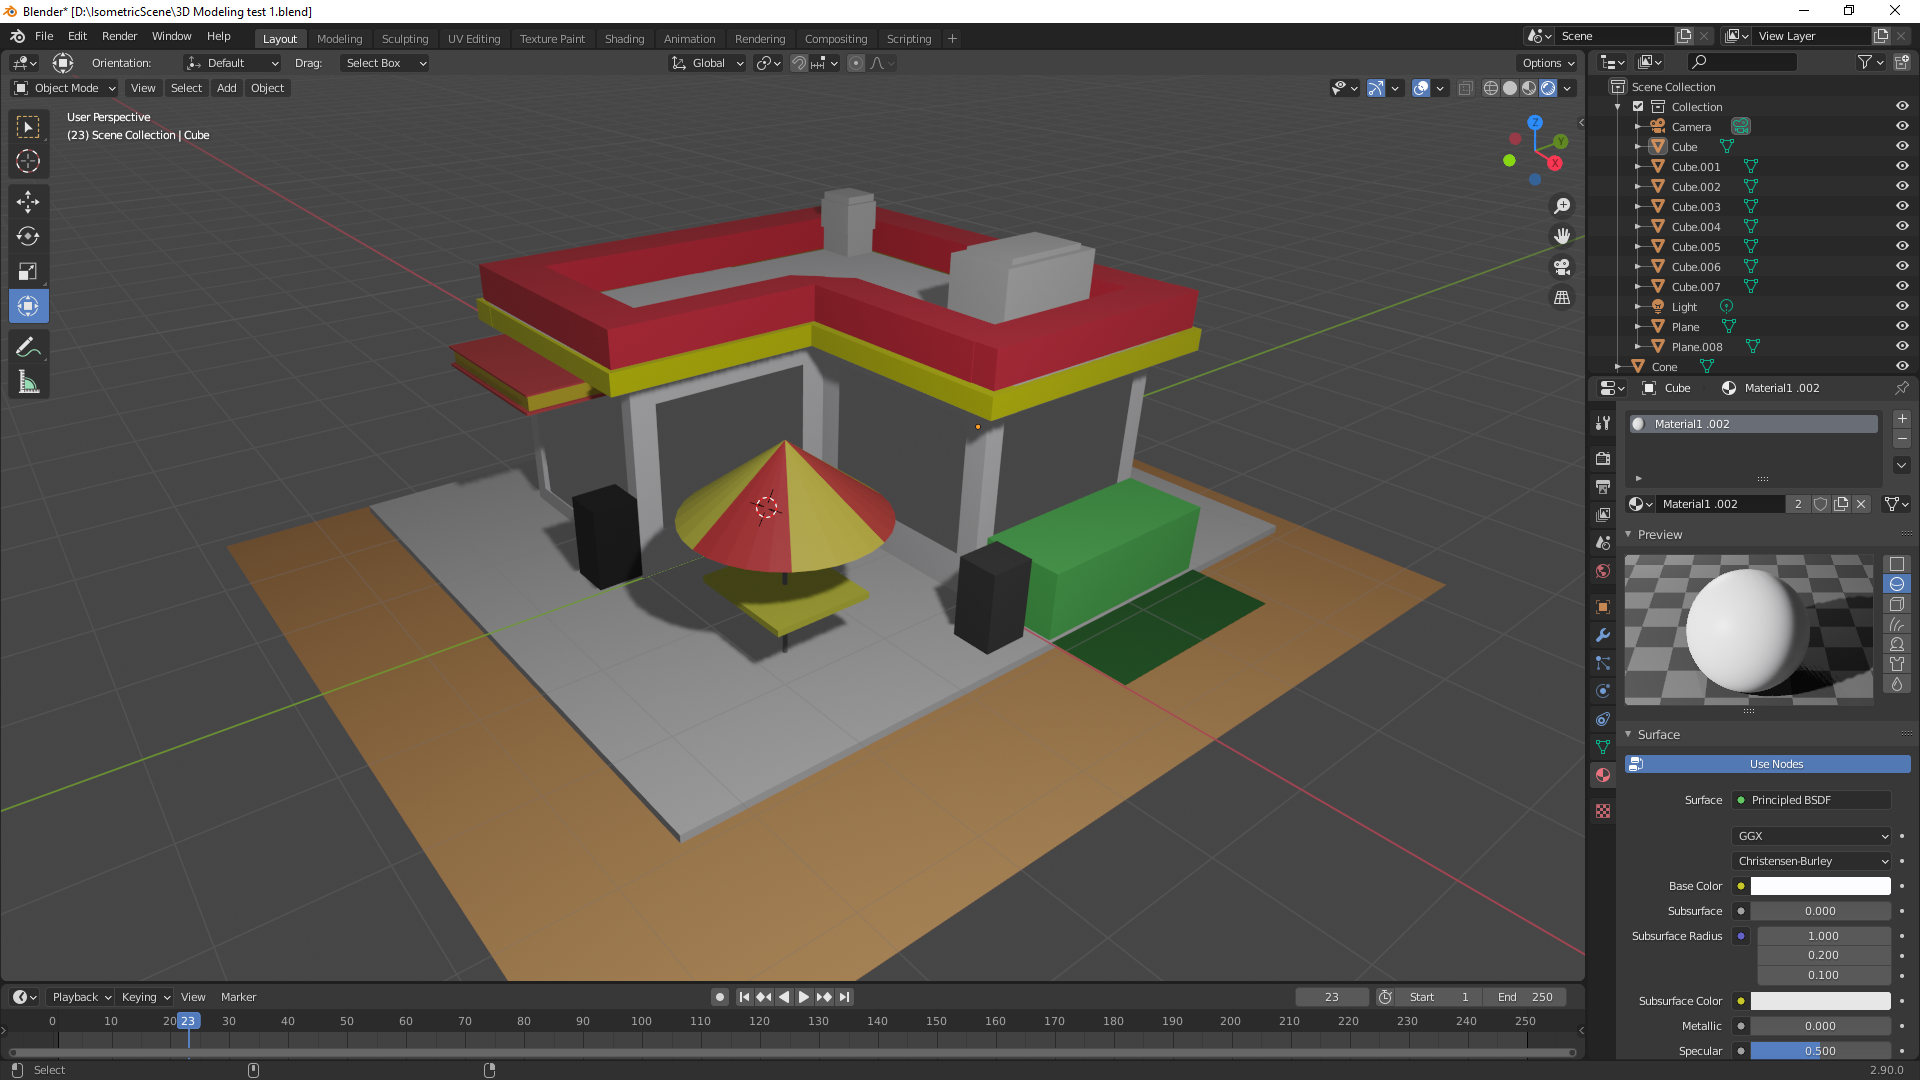The width and height of the screenshot is (1920, 1080).
Task: Click the Options button in the header
Action: pos(1546,62)
